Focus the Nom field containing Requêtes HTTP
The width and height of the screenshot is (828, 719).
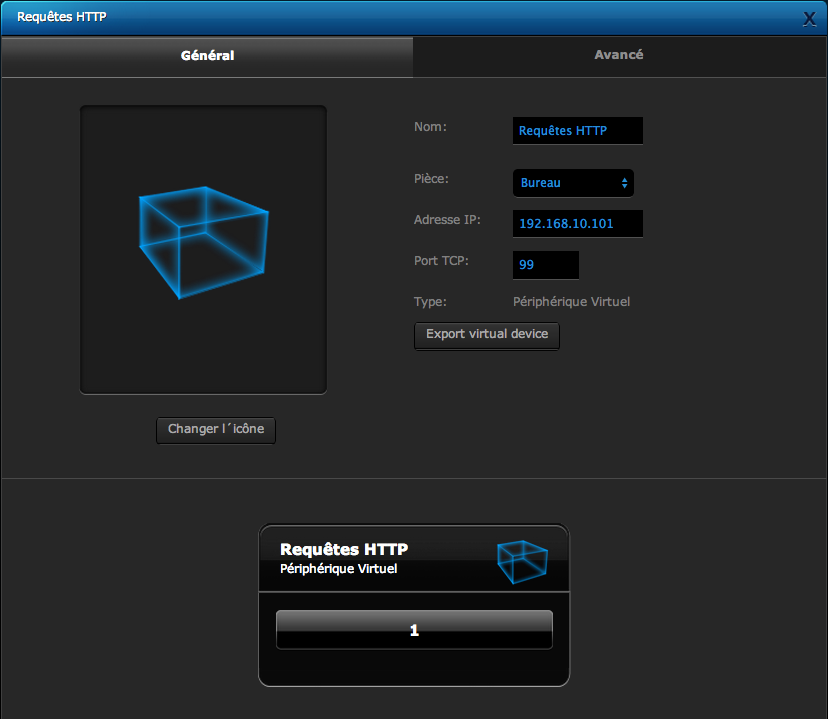[x=577, y=131]
